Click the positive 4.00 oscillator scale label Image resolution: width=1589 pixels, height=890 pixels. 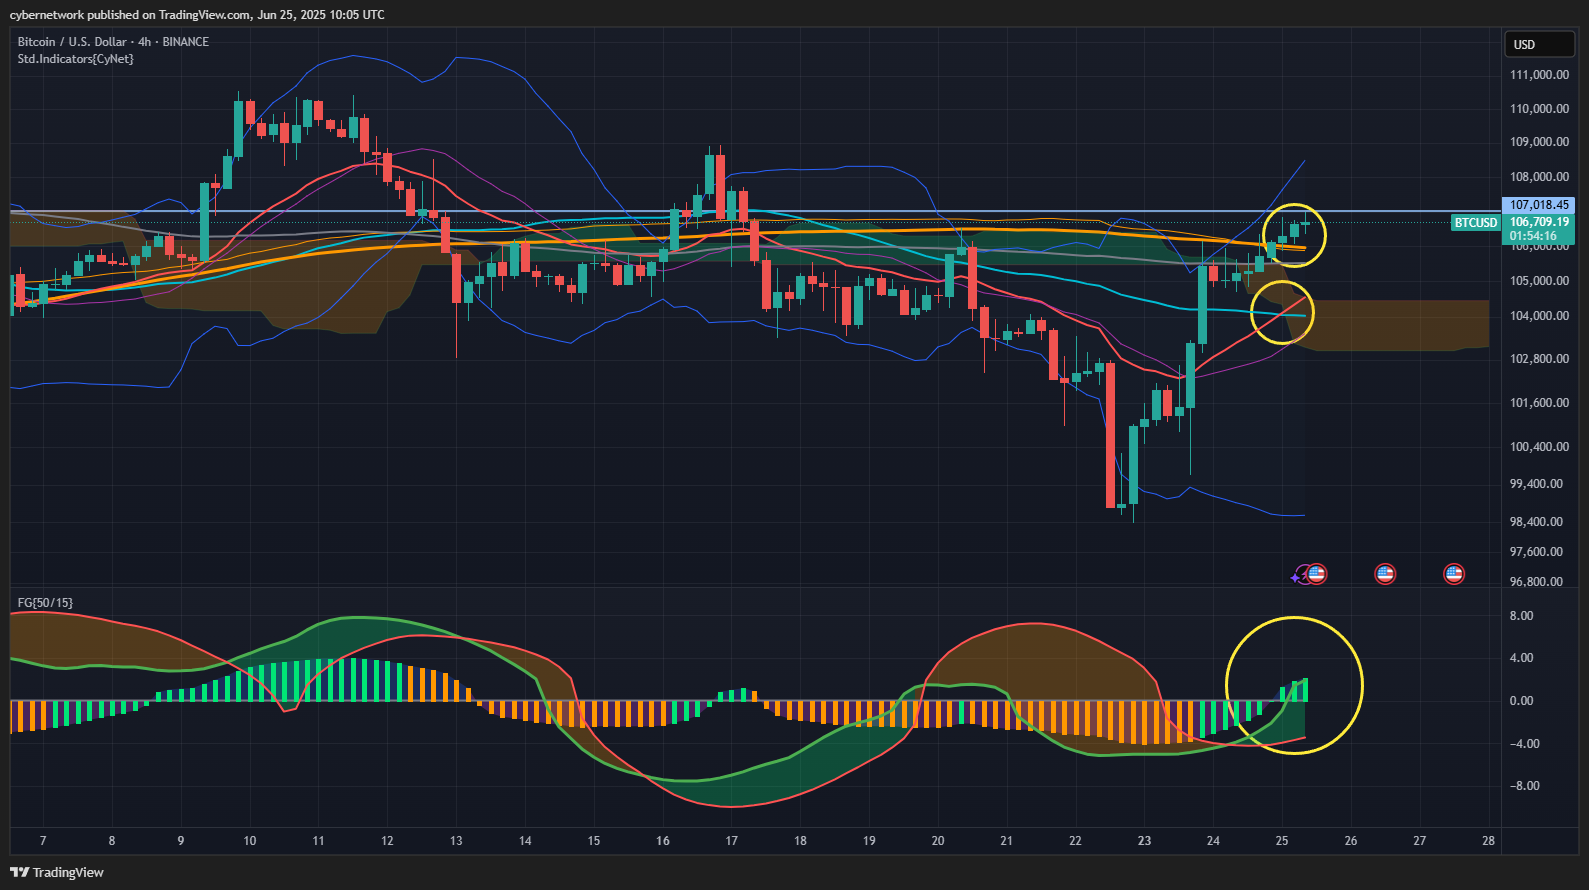1521,658
